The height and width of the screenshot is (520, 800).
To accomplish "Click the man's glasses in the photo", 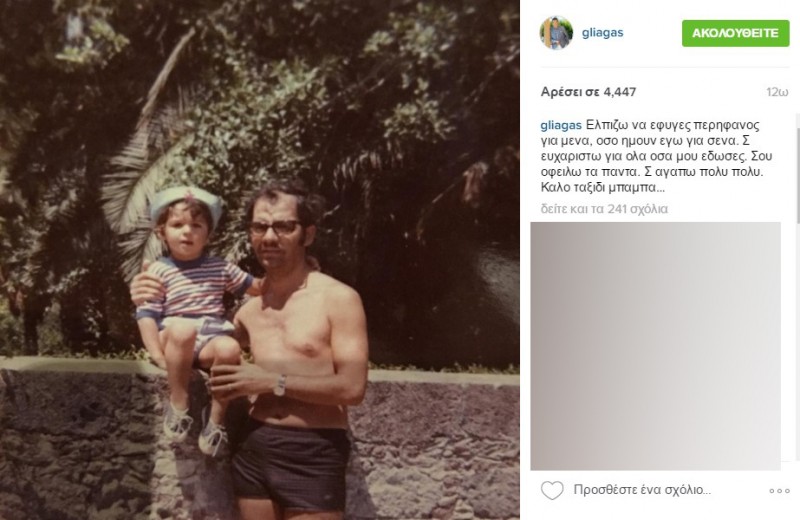I will pos(274,228).
